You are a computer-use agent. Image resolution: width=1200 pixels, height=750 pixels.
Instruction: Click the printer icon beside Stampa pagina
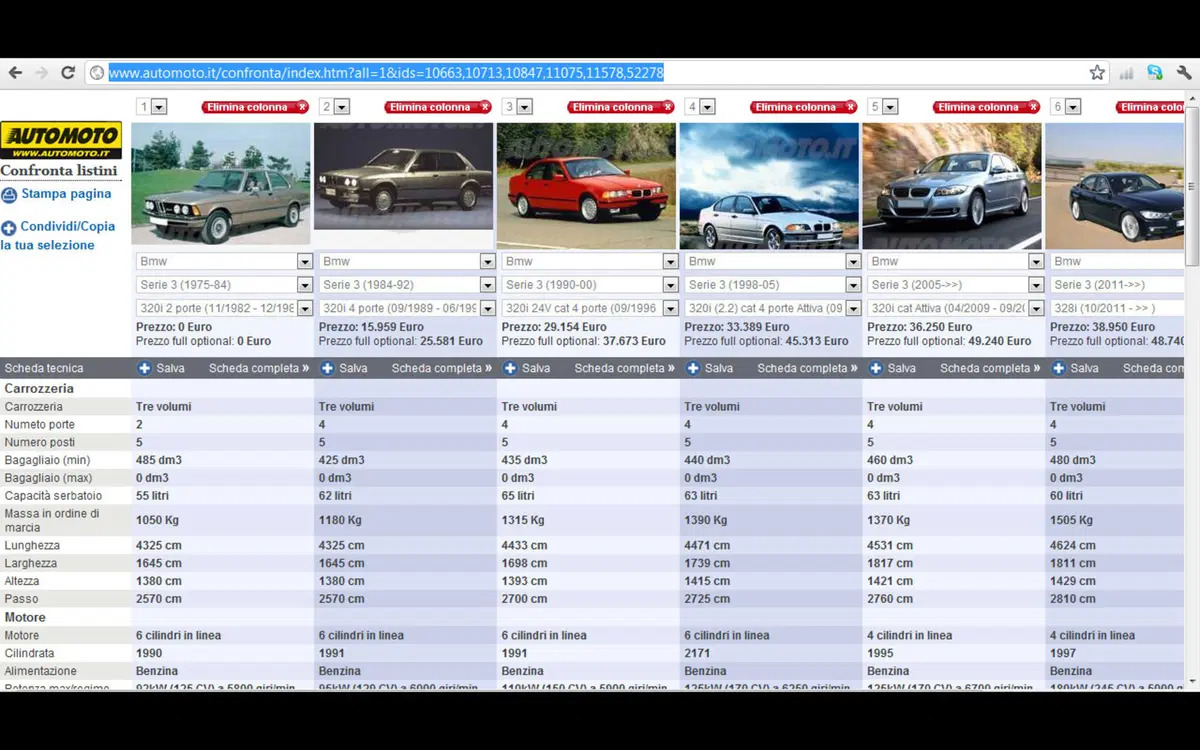pos(9,195)
